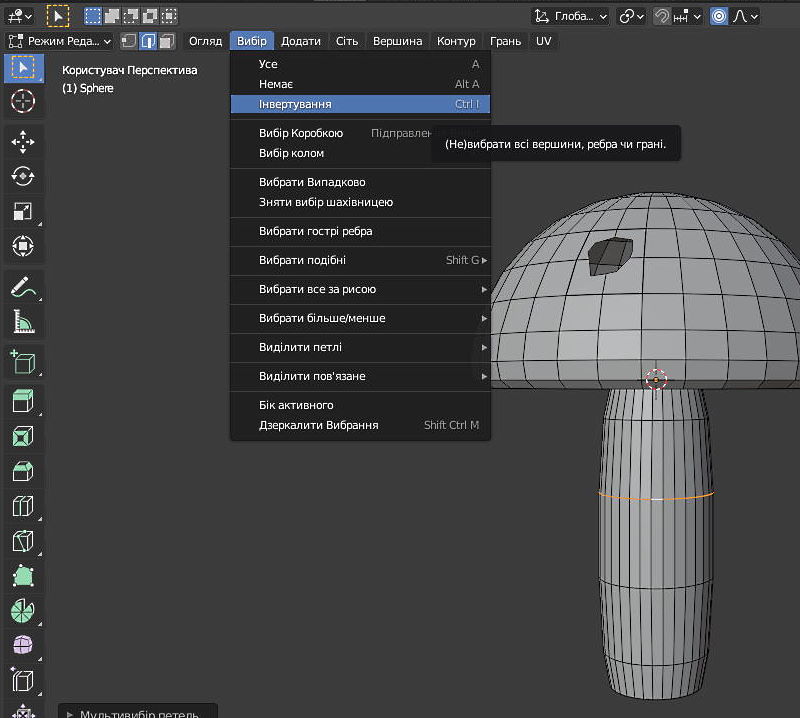Set selection mode to Extend icon
800x718 pixels.
click(112, 16)
